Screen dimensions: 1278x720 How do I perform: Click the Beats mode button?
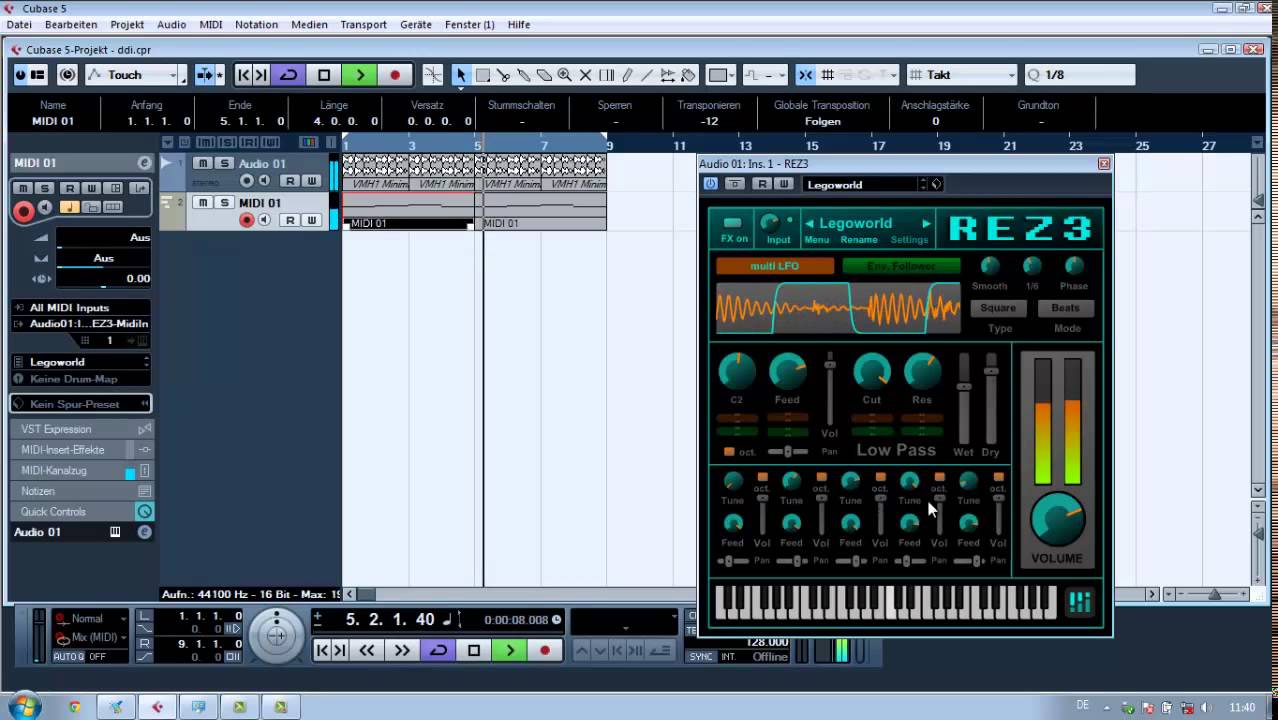click(x=1065, y=308)
